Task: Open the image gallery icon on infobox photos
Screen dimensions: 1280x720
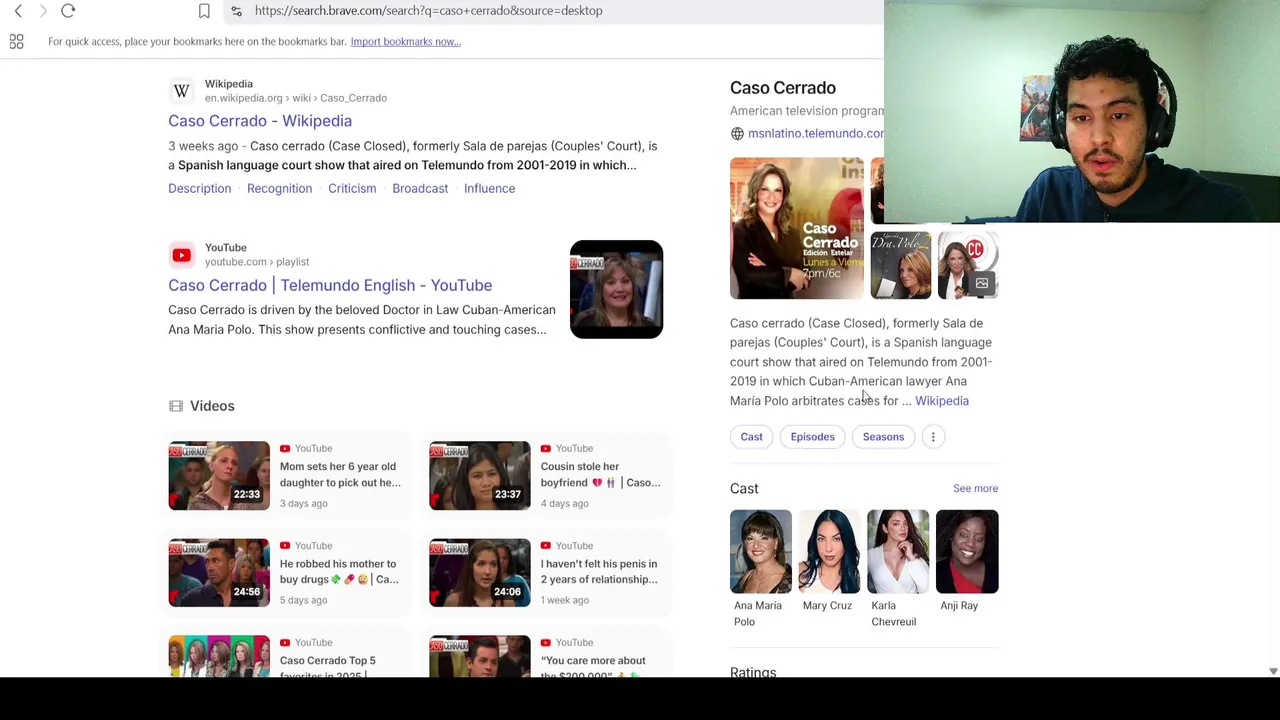Action: click(x=982, y=284)
